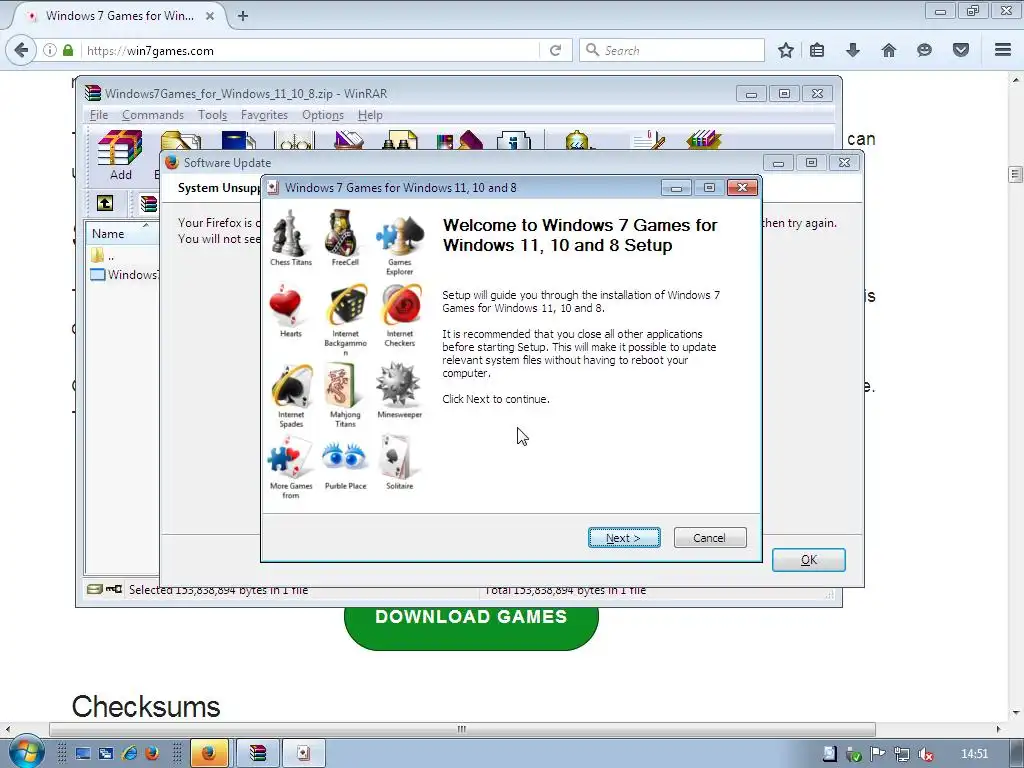
Task: Cancel the Windows 7 Games Setup
Action: (x=709, y=537)
